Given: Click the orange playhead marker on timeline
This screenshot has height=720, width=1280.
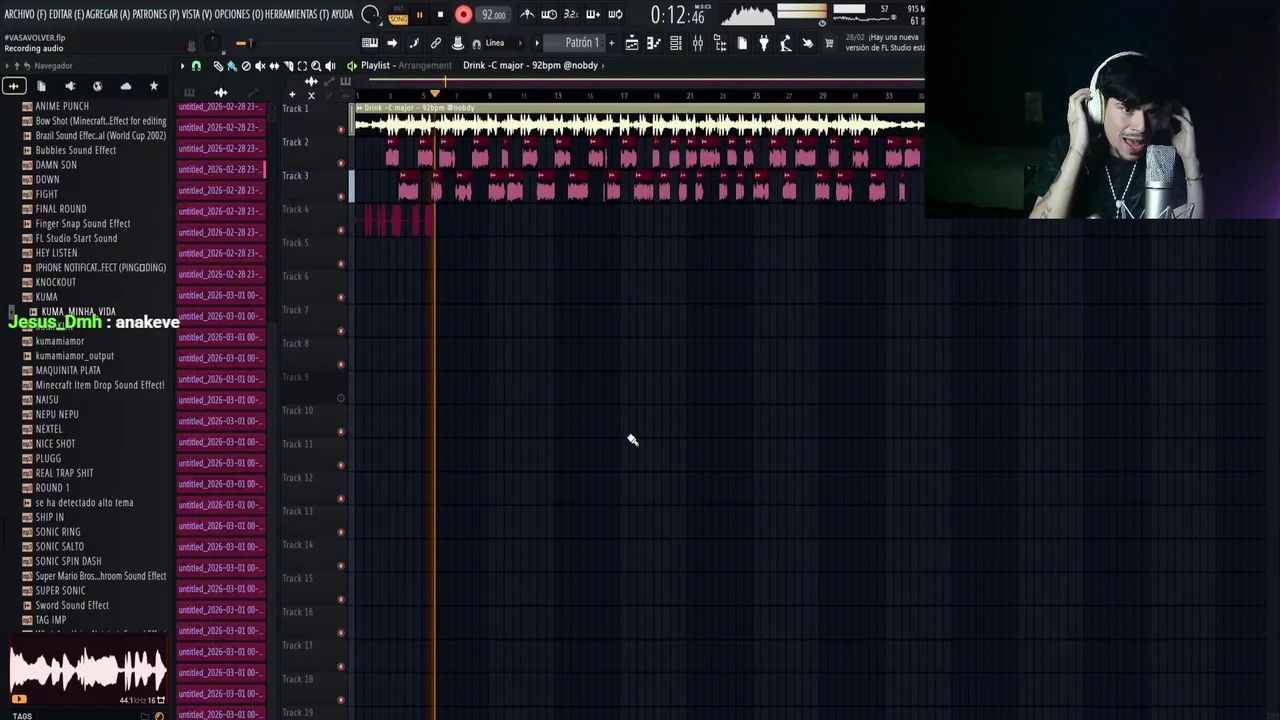Looking at the screenshot, I should [435, 93].
